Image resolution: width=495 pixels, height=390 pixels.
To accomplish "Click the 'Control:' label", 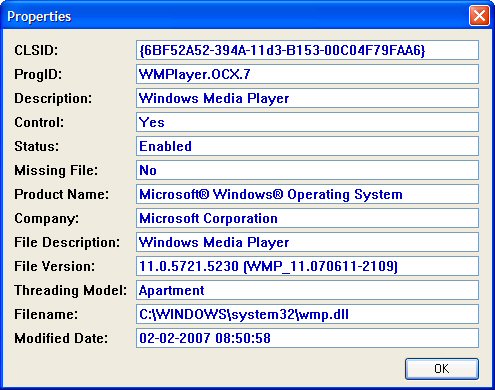I will tap(39, 123).
